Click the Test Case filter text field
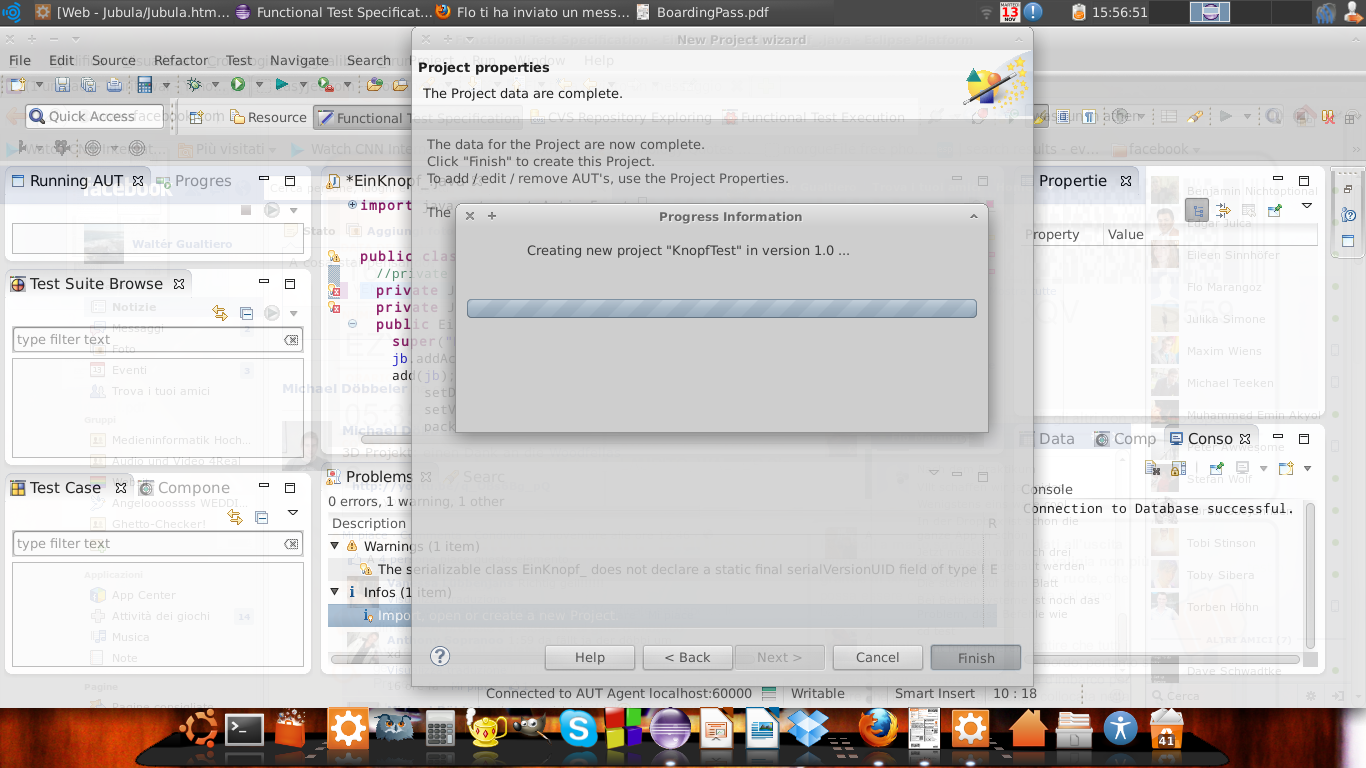Viewport: 1366px width, 768px height. coord(157,544)
